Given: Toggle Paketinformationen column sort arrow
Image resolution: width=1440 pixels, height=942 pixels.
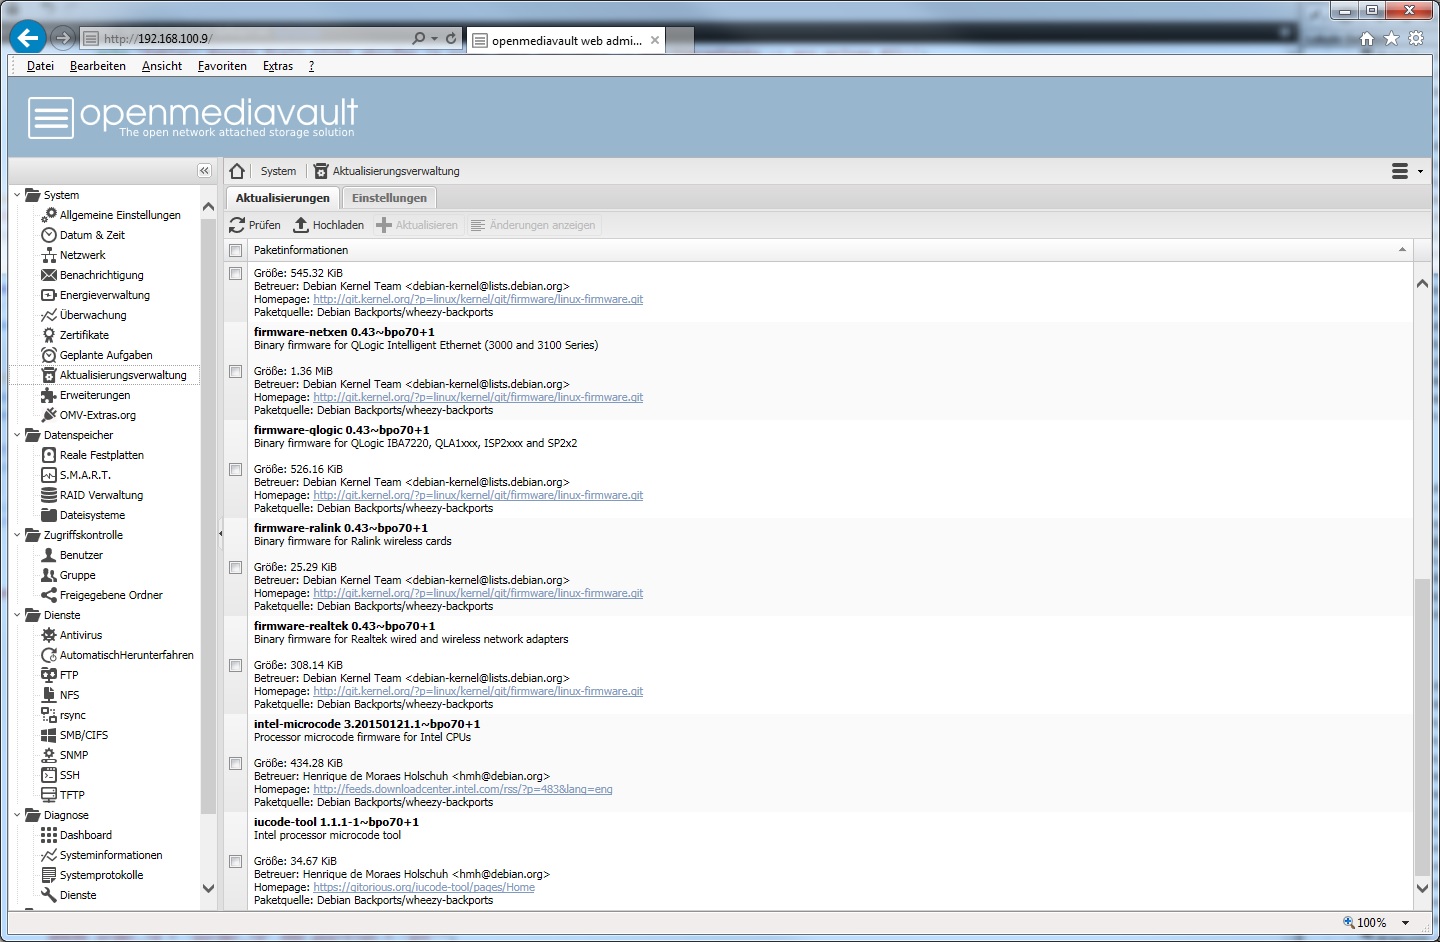Looking at the screenshot, I should [x=1402, y=250].
